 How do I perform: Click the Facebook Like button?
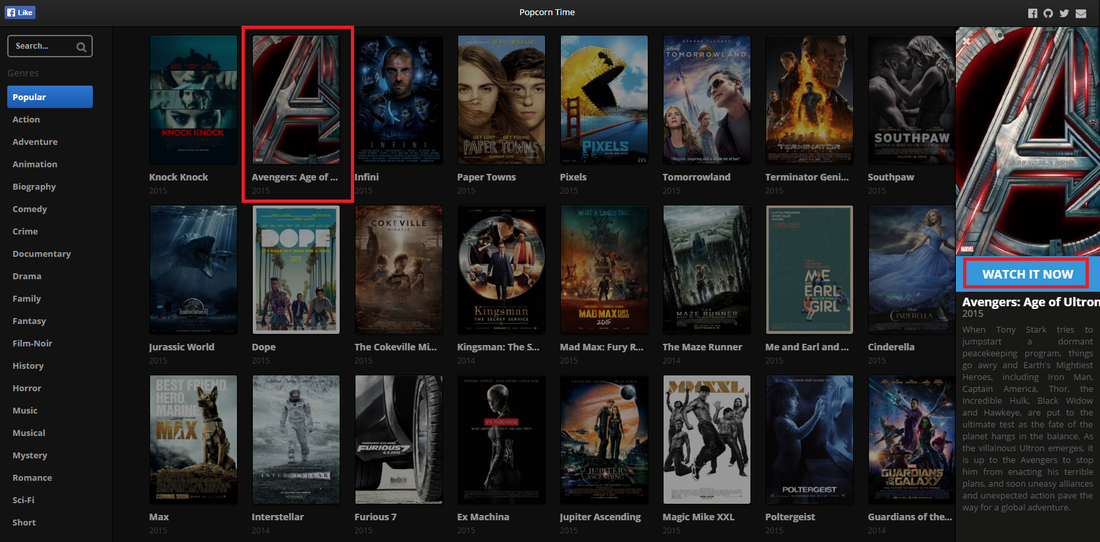[19, 13]
